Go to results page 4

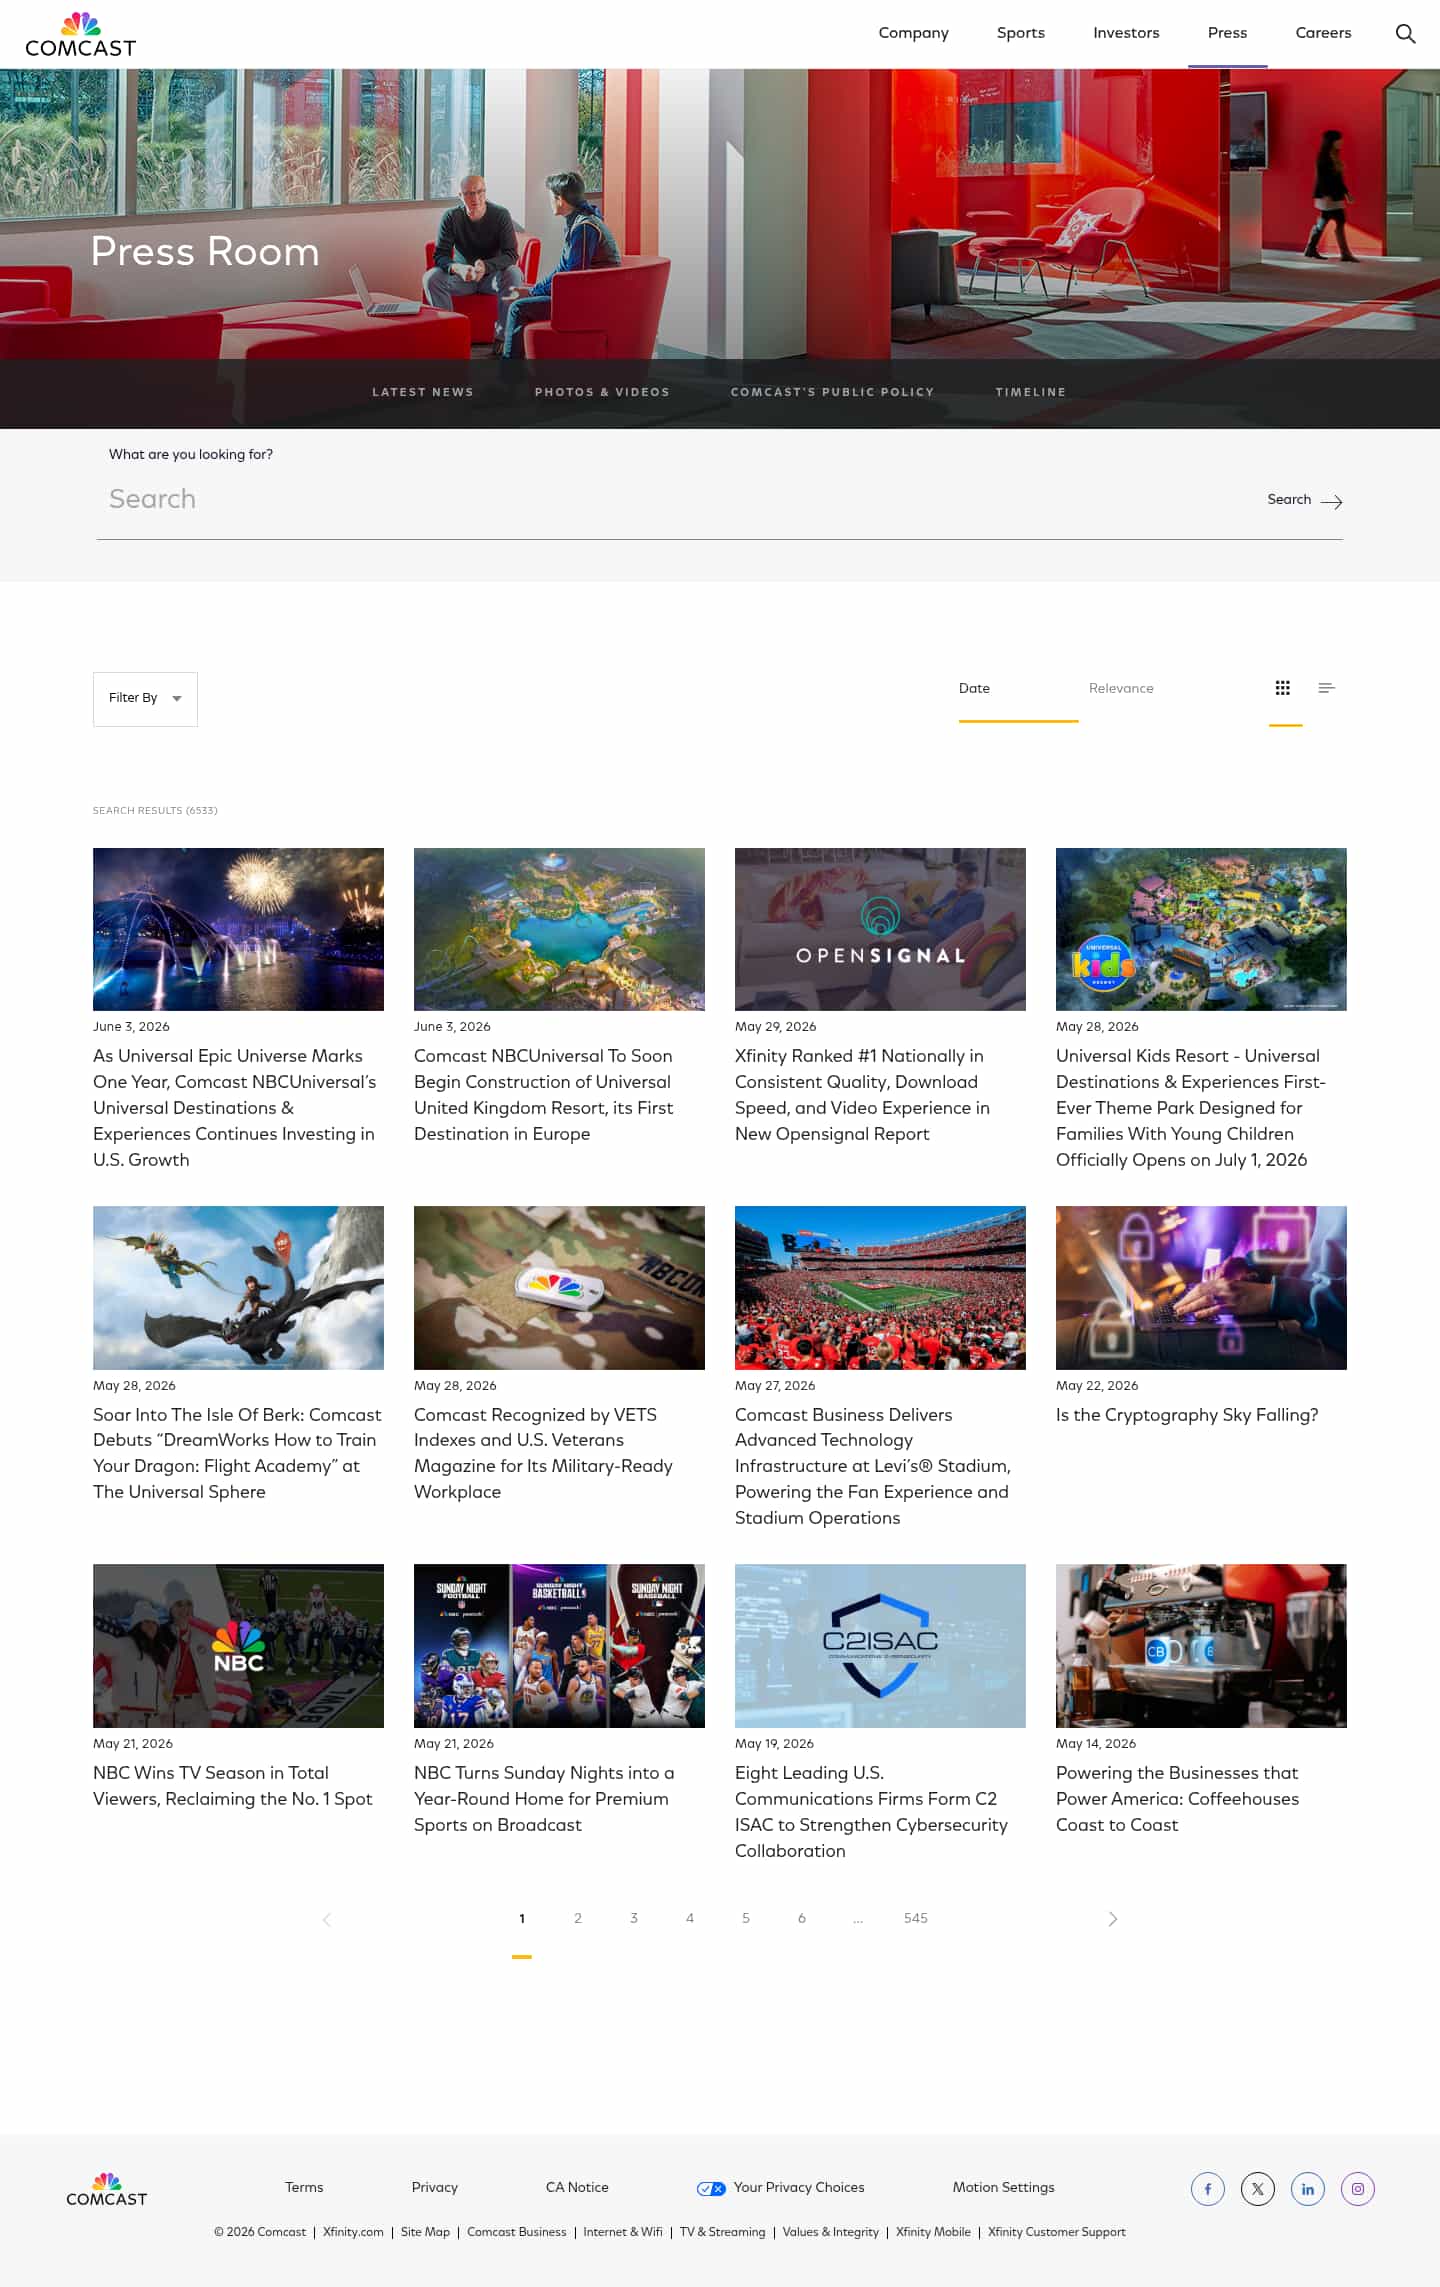(x=690, y=1918)
